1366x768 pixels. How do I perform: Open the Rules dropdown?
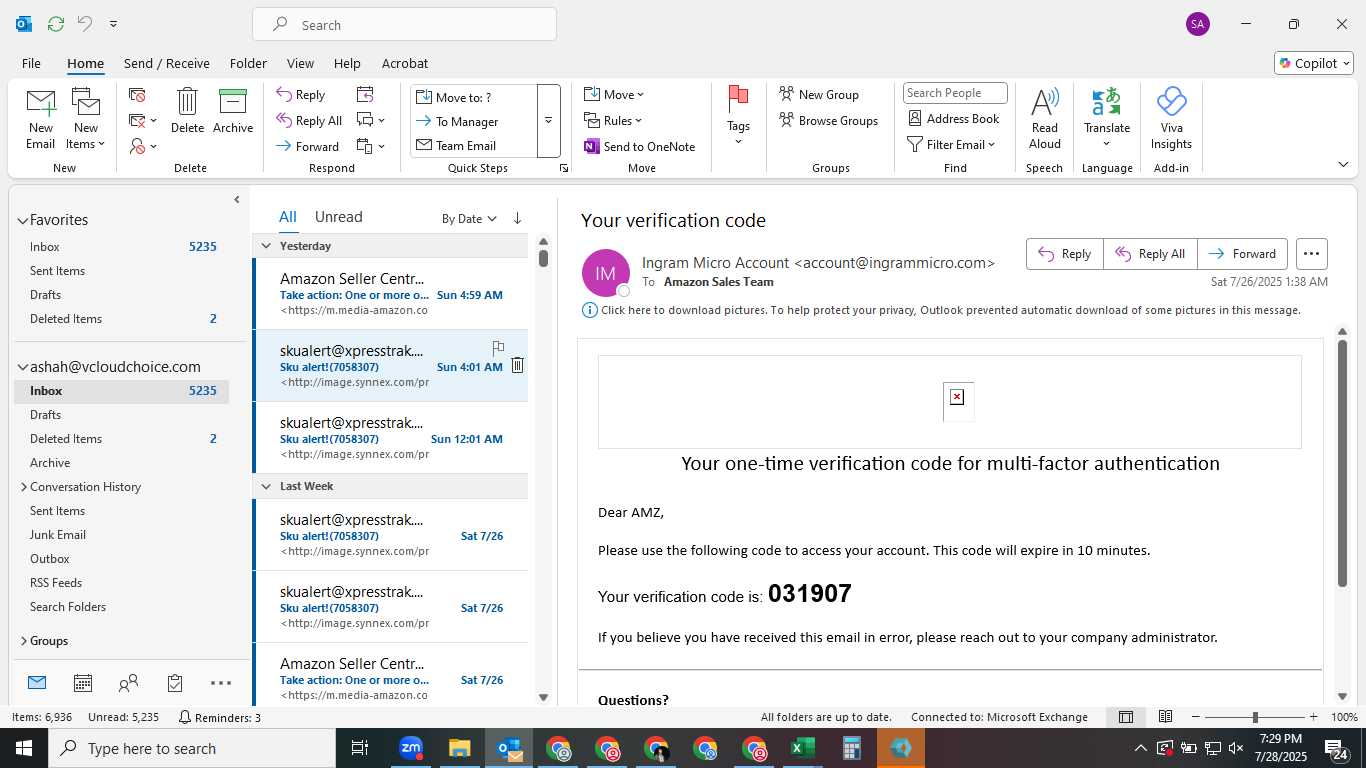(x=614, y=121)
